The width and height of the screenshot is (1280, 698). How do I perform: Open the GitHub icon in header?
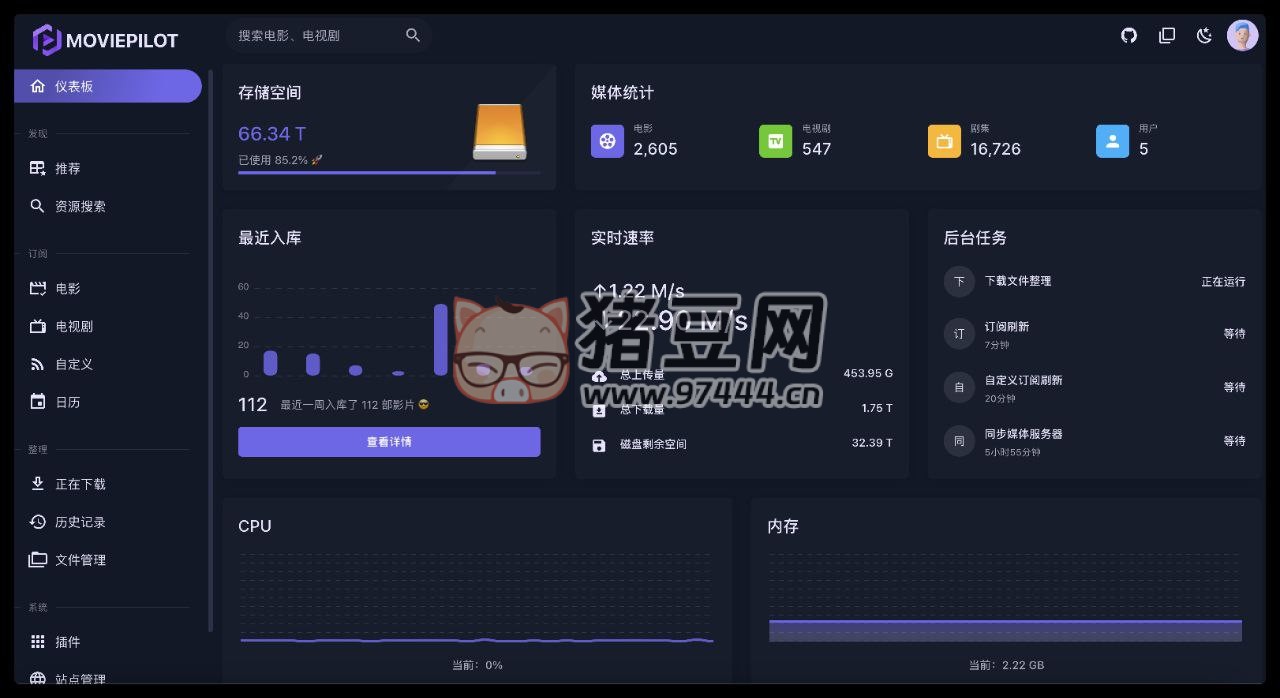coord(1129,36)
